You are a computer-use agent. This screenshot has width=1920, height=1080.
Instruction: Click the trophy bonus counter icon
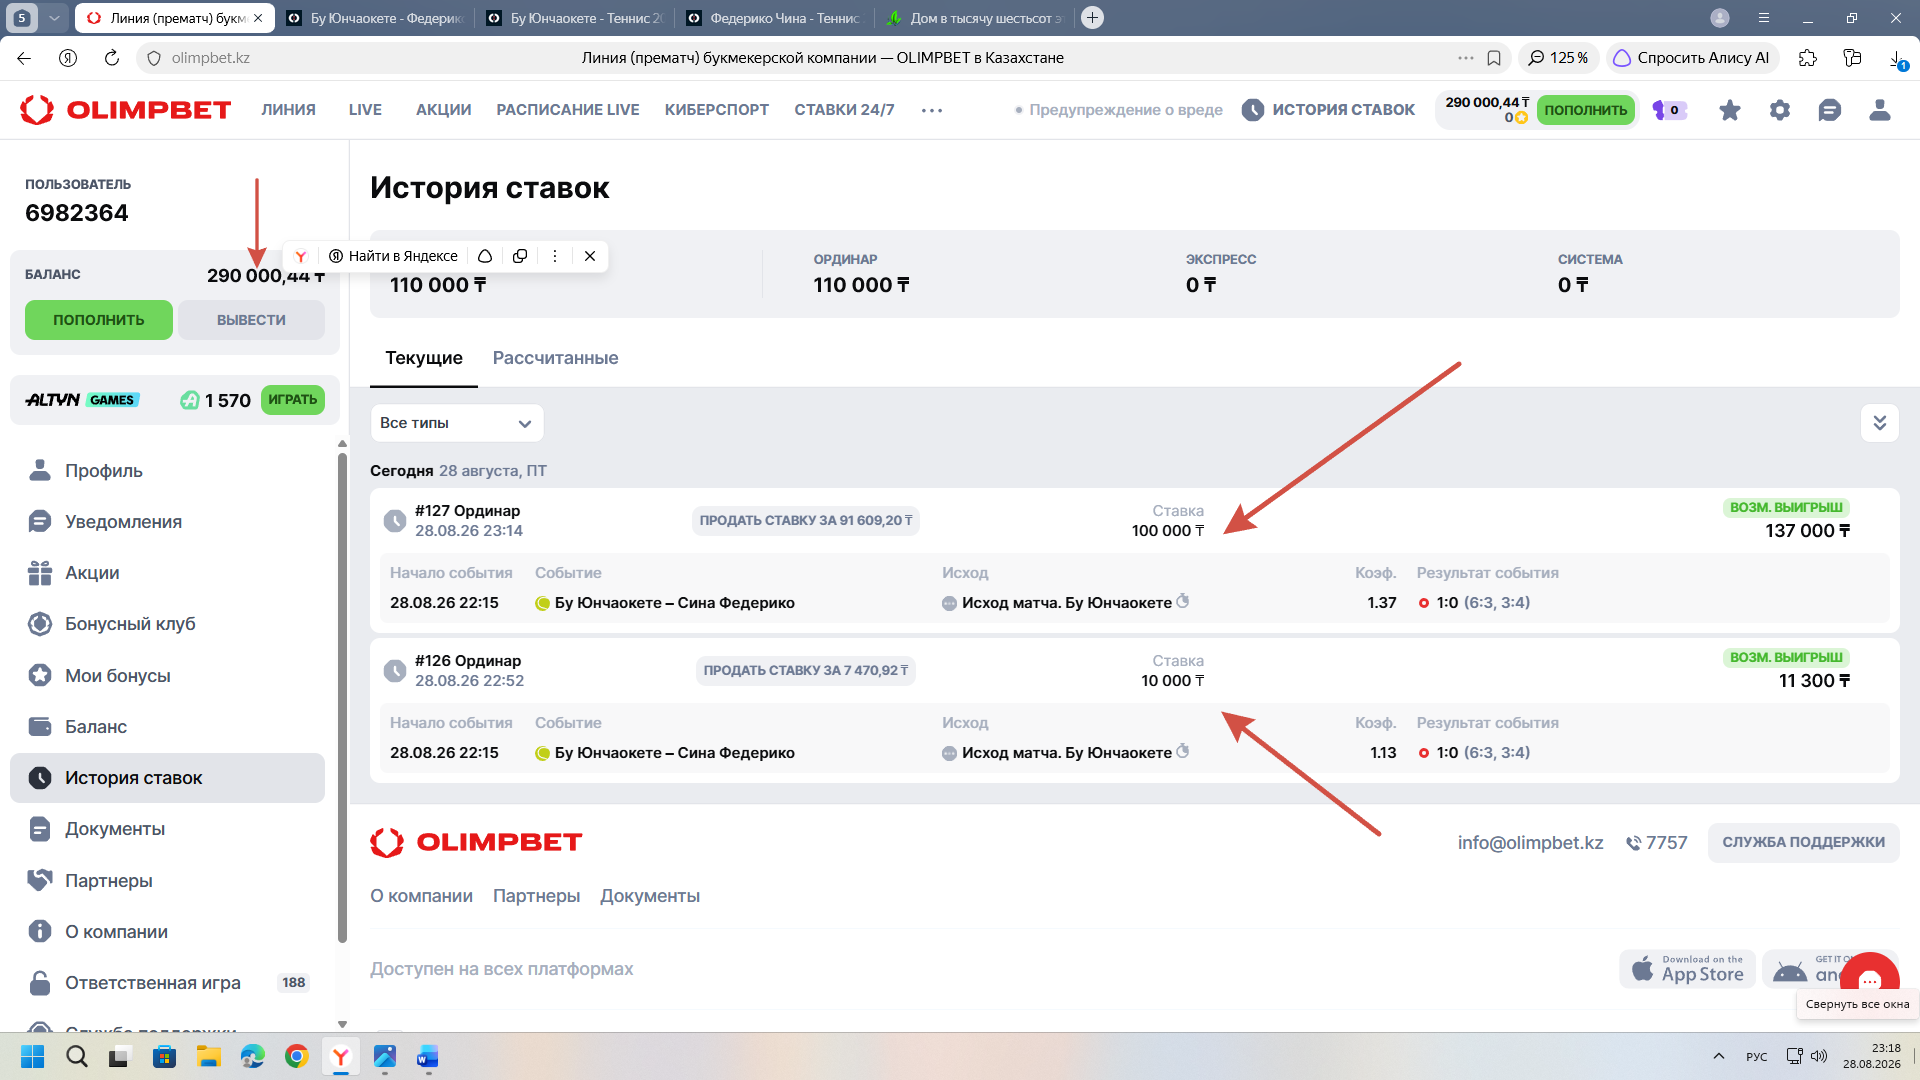tap(1669, 110)
